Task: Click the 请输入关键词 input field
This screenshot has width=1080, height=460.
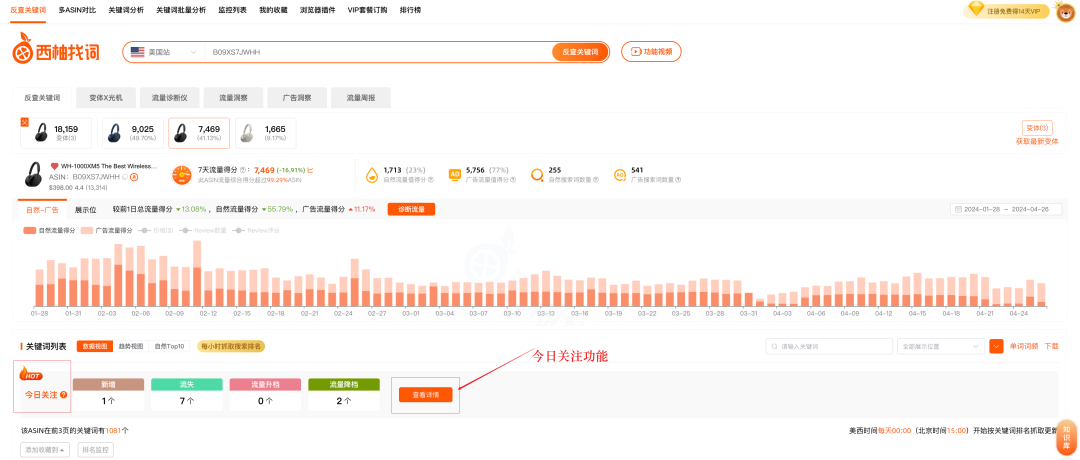Action: [829, 346]
